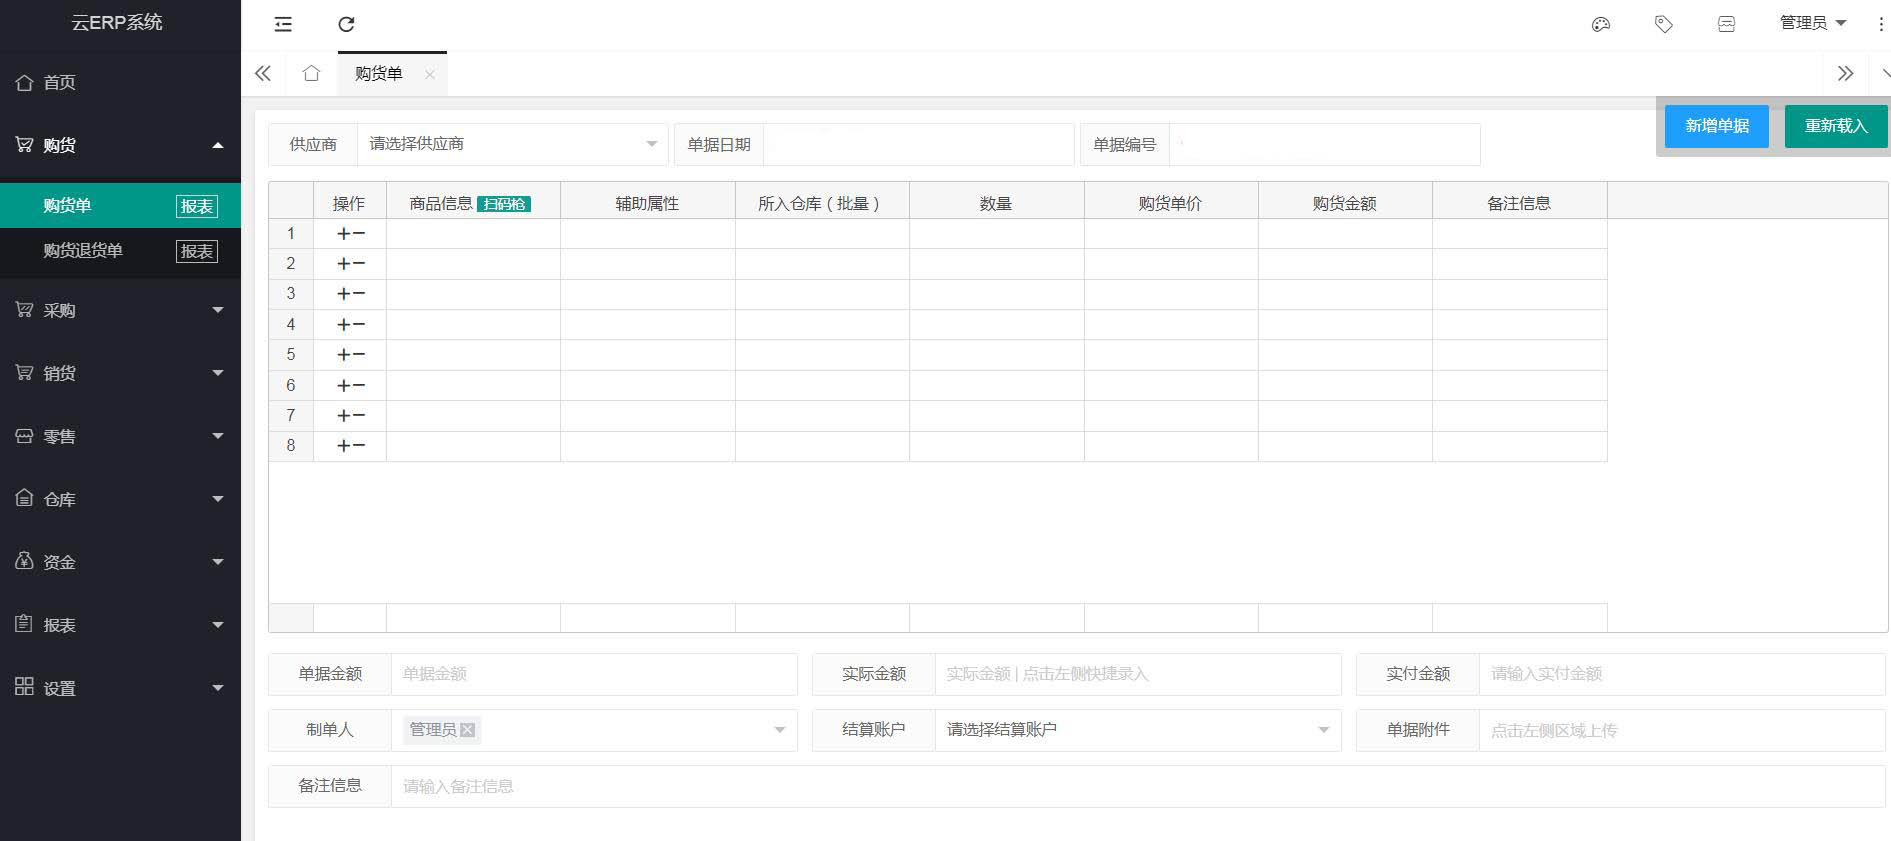The height and width of the screenshot is (841, 1891).
Task: Click the refresh icon in top toolbar
Action: click(346, 24)
